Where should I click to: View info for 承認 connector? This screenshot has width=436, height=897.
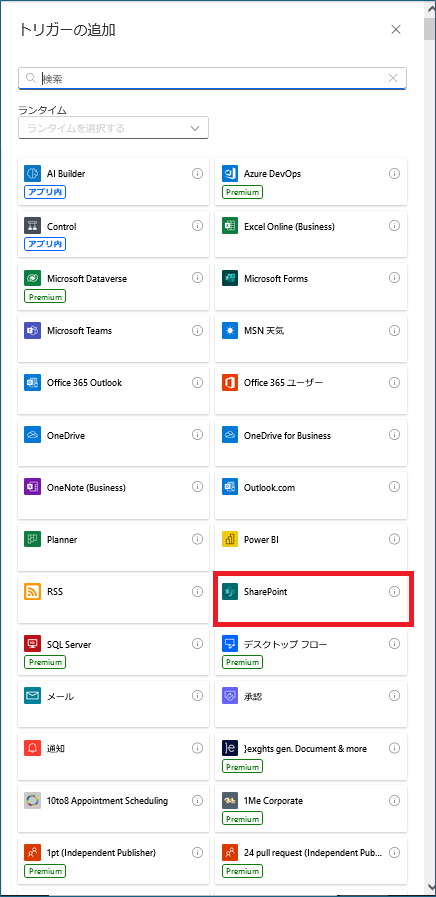pos(394,696)
